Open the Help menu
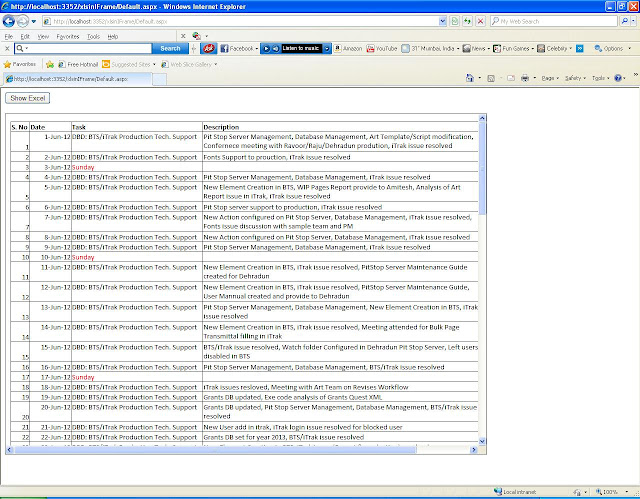640x499 pixels. (113, 36)
